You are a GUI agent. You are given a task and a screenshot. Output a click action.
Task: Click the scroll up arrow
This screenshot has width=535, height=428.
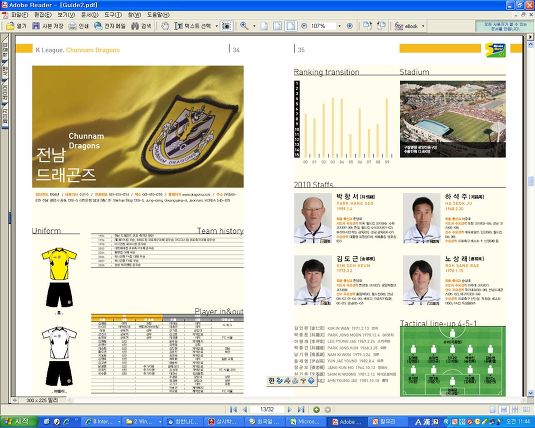click(x=531, y=44)
